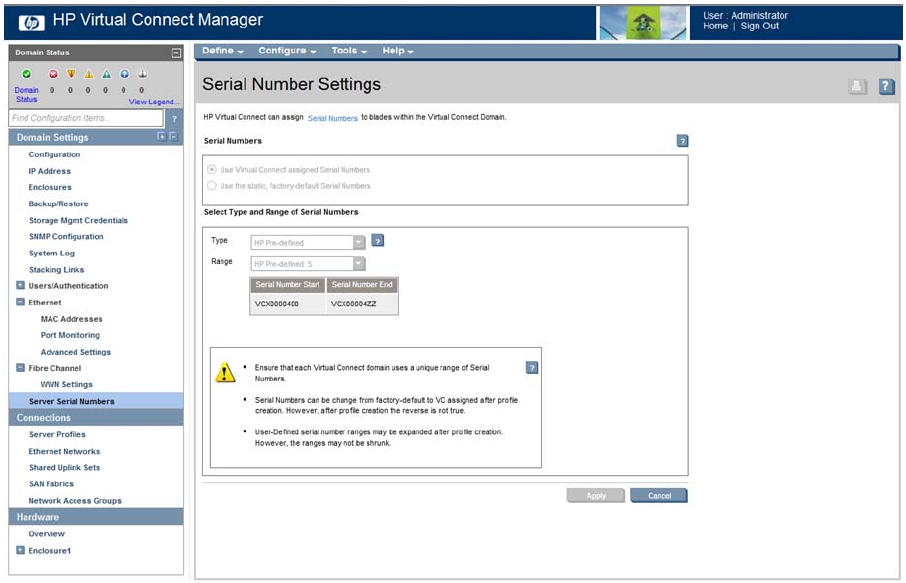The height and width of the screenshot is (583, 906).
Task: Open the Configure menu
Action: pyautogui.click(x=286, y=51)
